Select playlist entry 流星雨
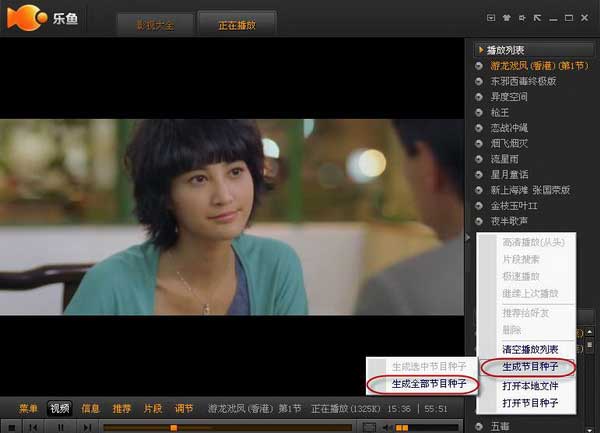This screenshot has width=600, height=433. coord(504,159)
